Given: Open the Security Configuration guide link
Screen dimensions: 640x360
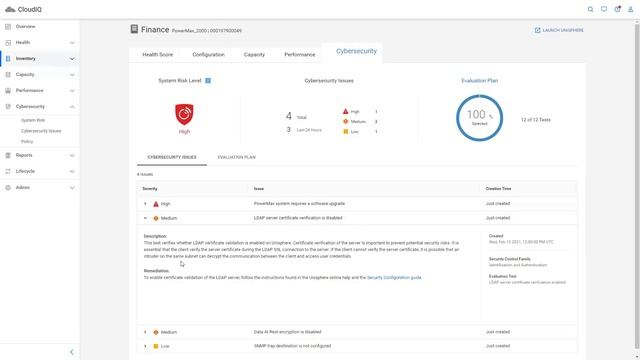Looking at the screenshot, I should pos(394,278).
